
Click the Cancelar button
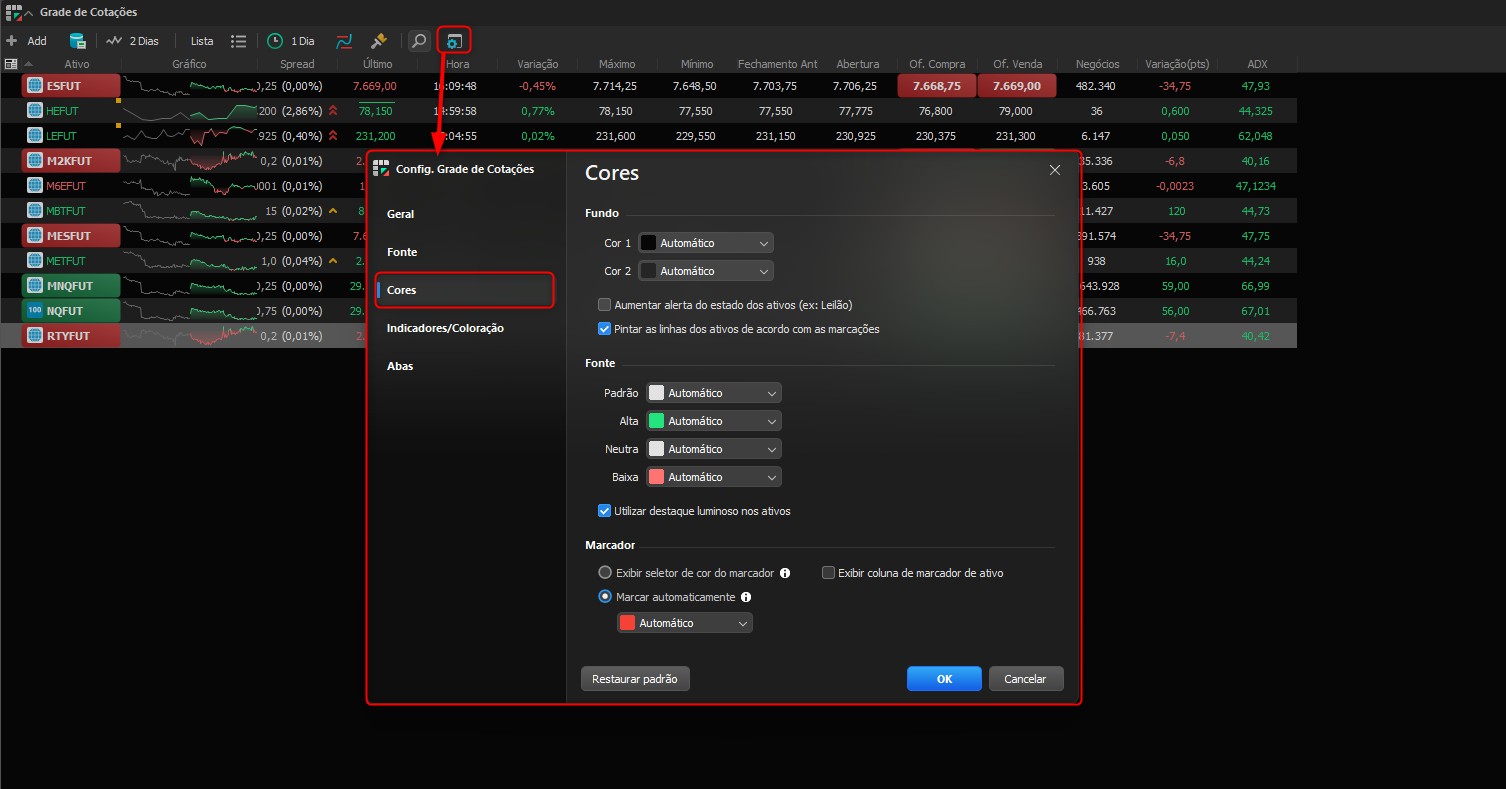pos(1026,679)
